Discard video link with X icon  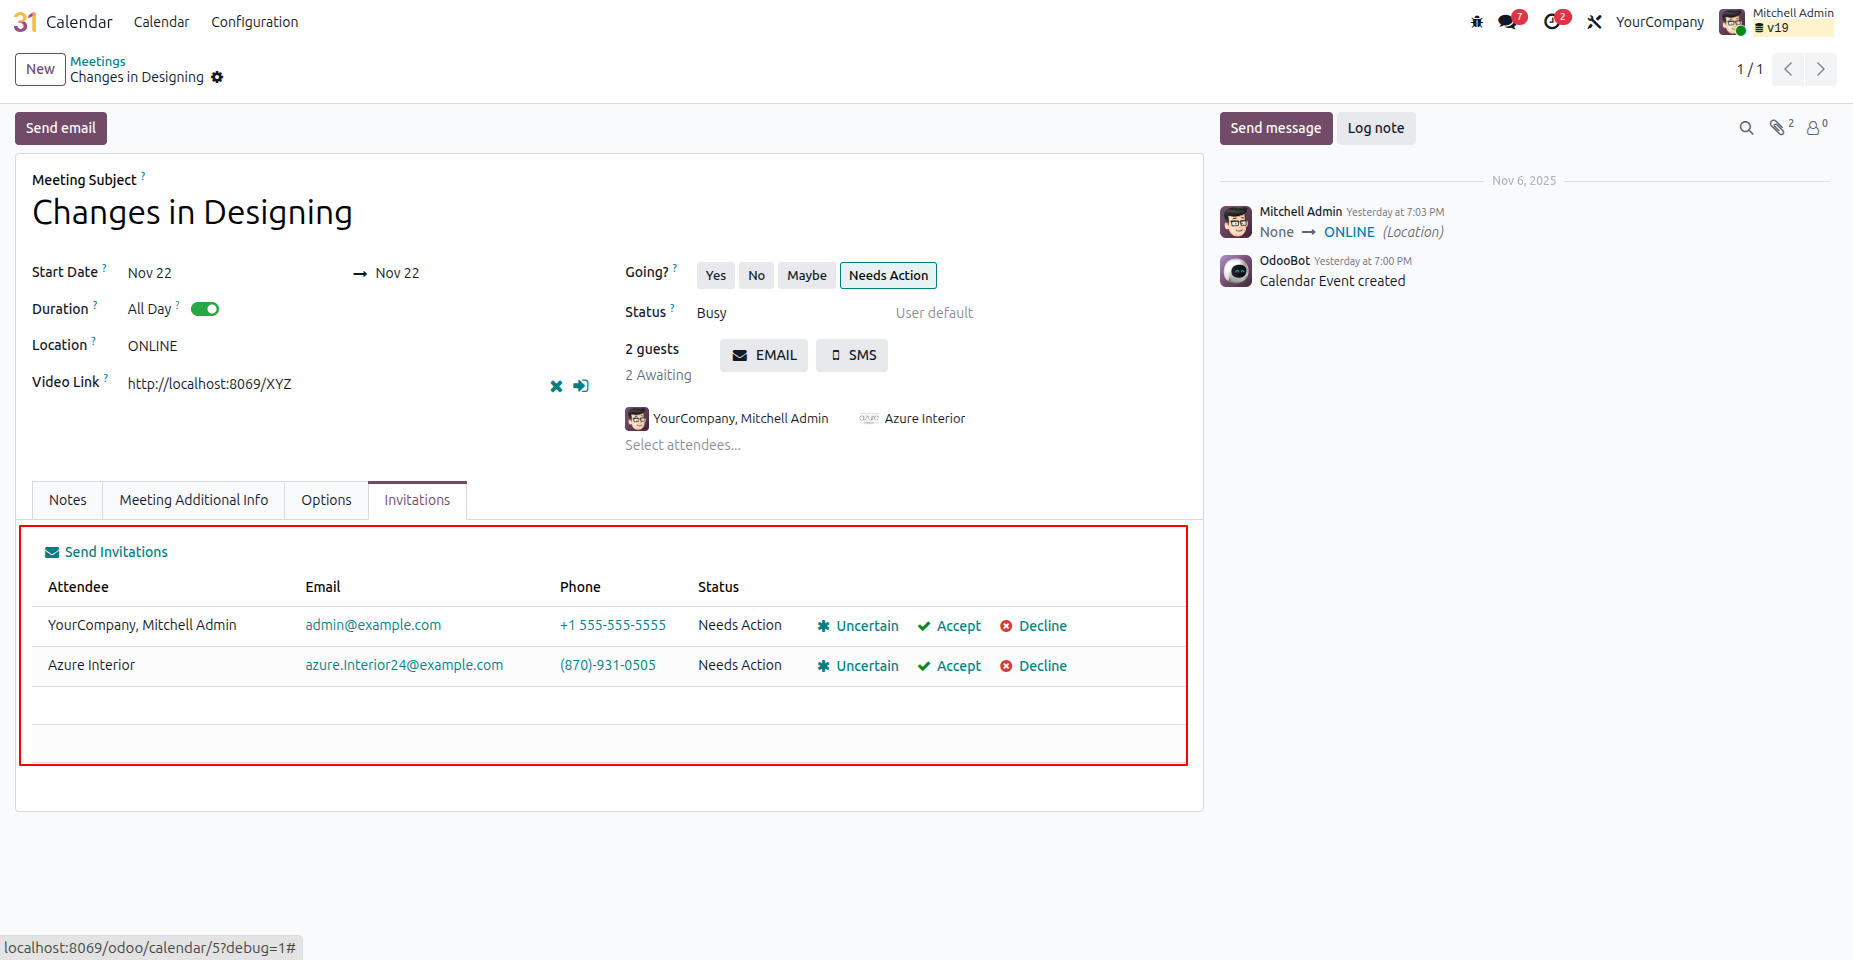pos(556,386)
